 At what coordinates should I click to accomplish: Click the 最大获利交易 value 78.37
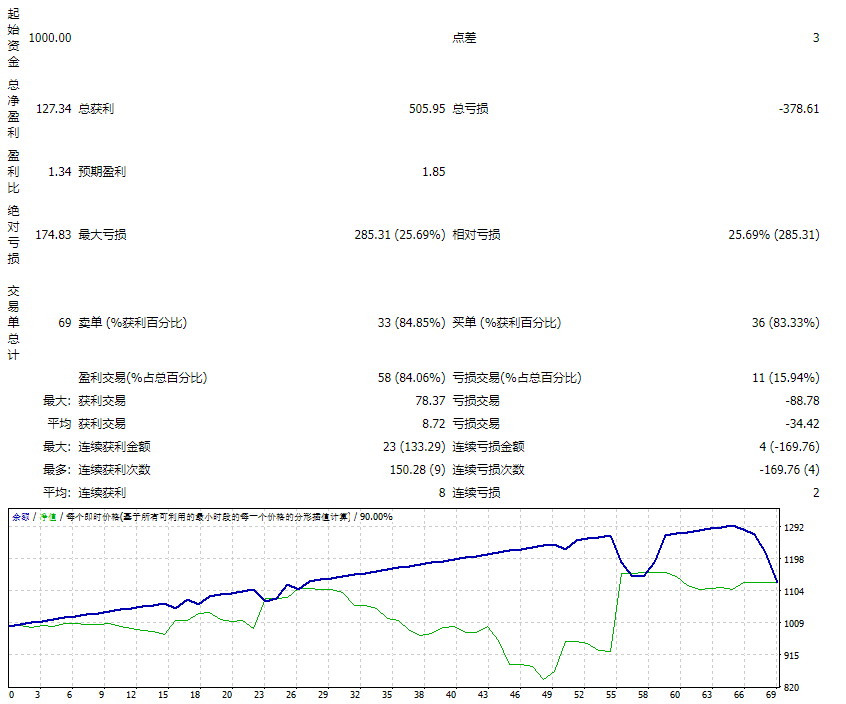(x=432, y=401)
